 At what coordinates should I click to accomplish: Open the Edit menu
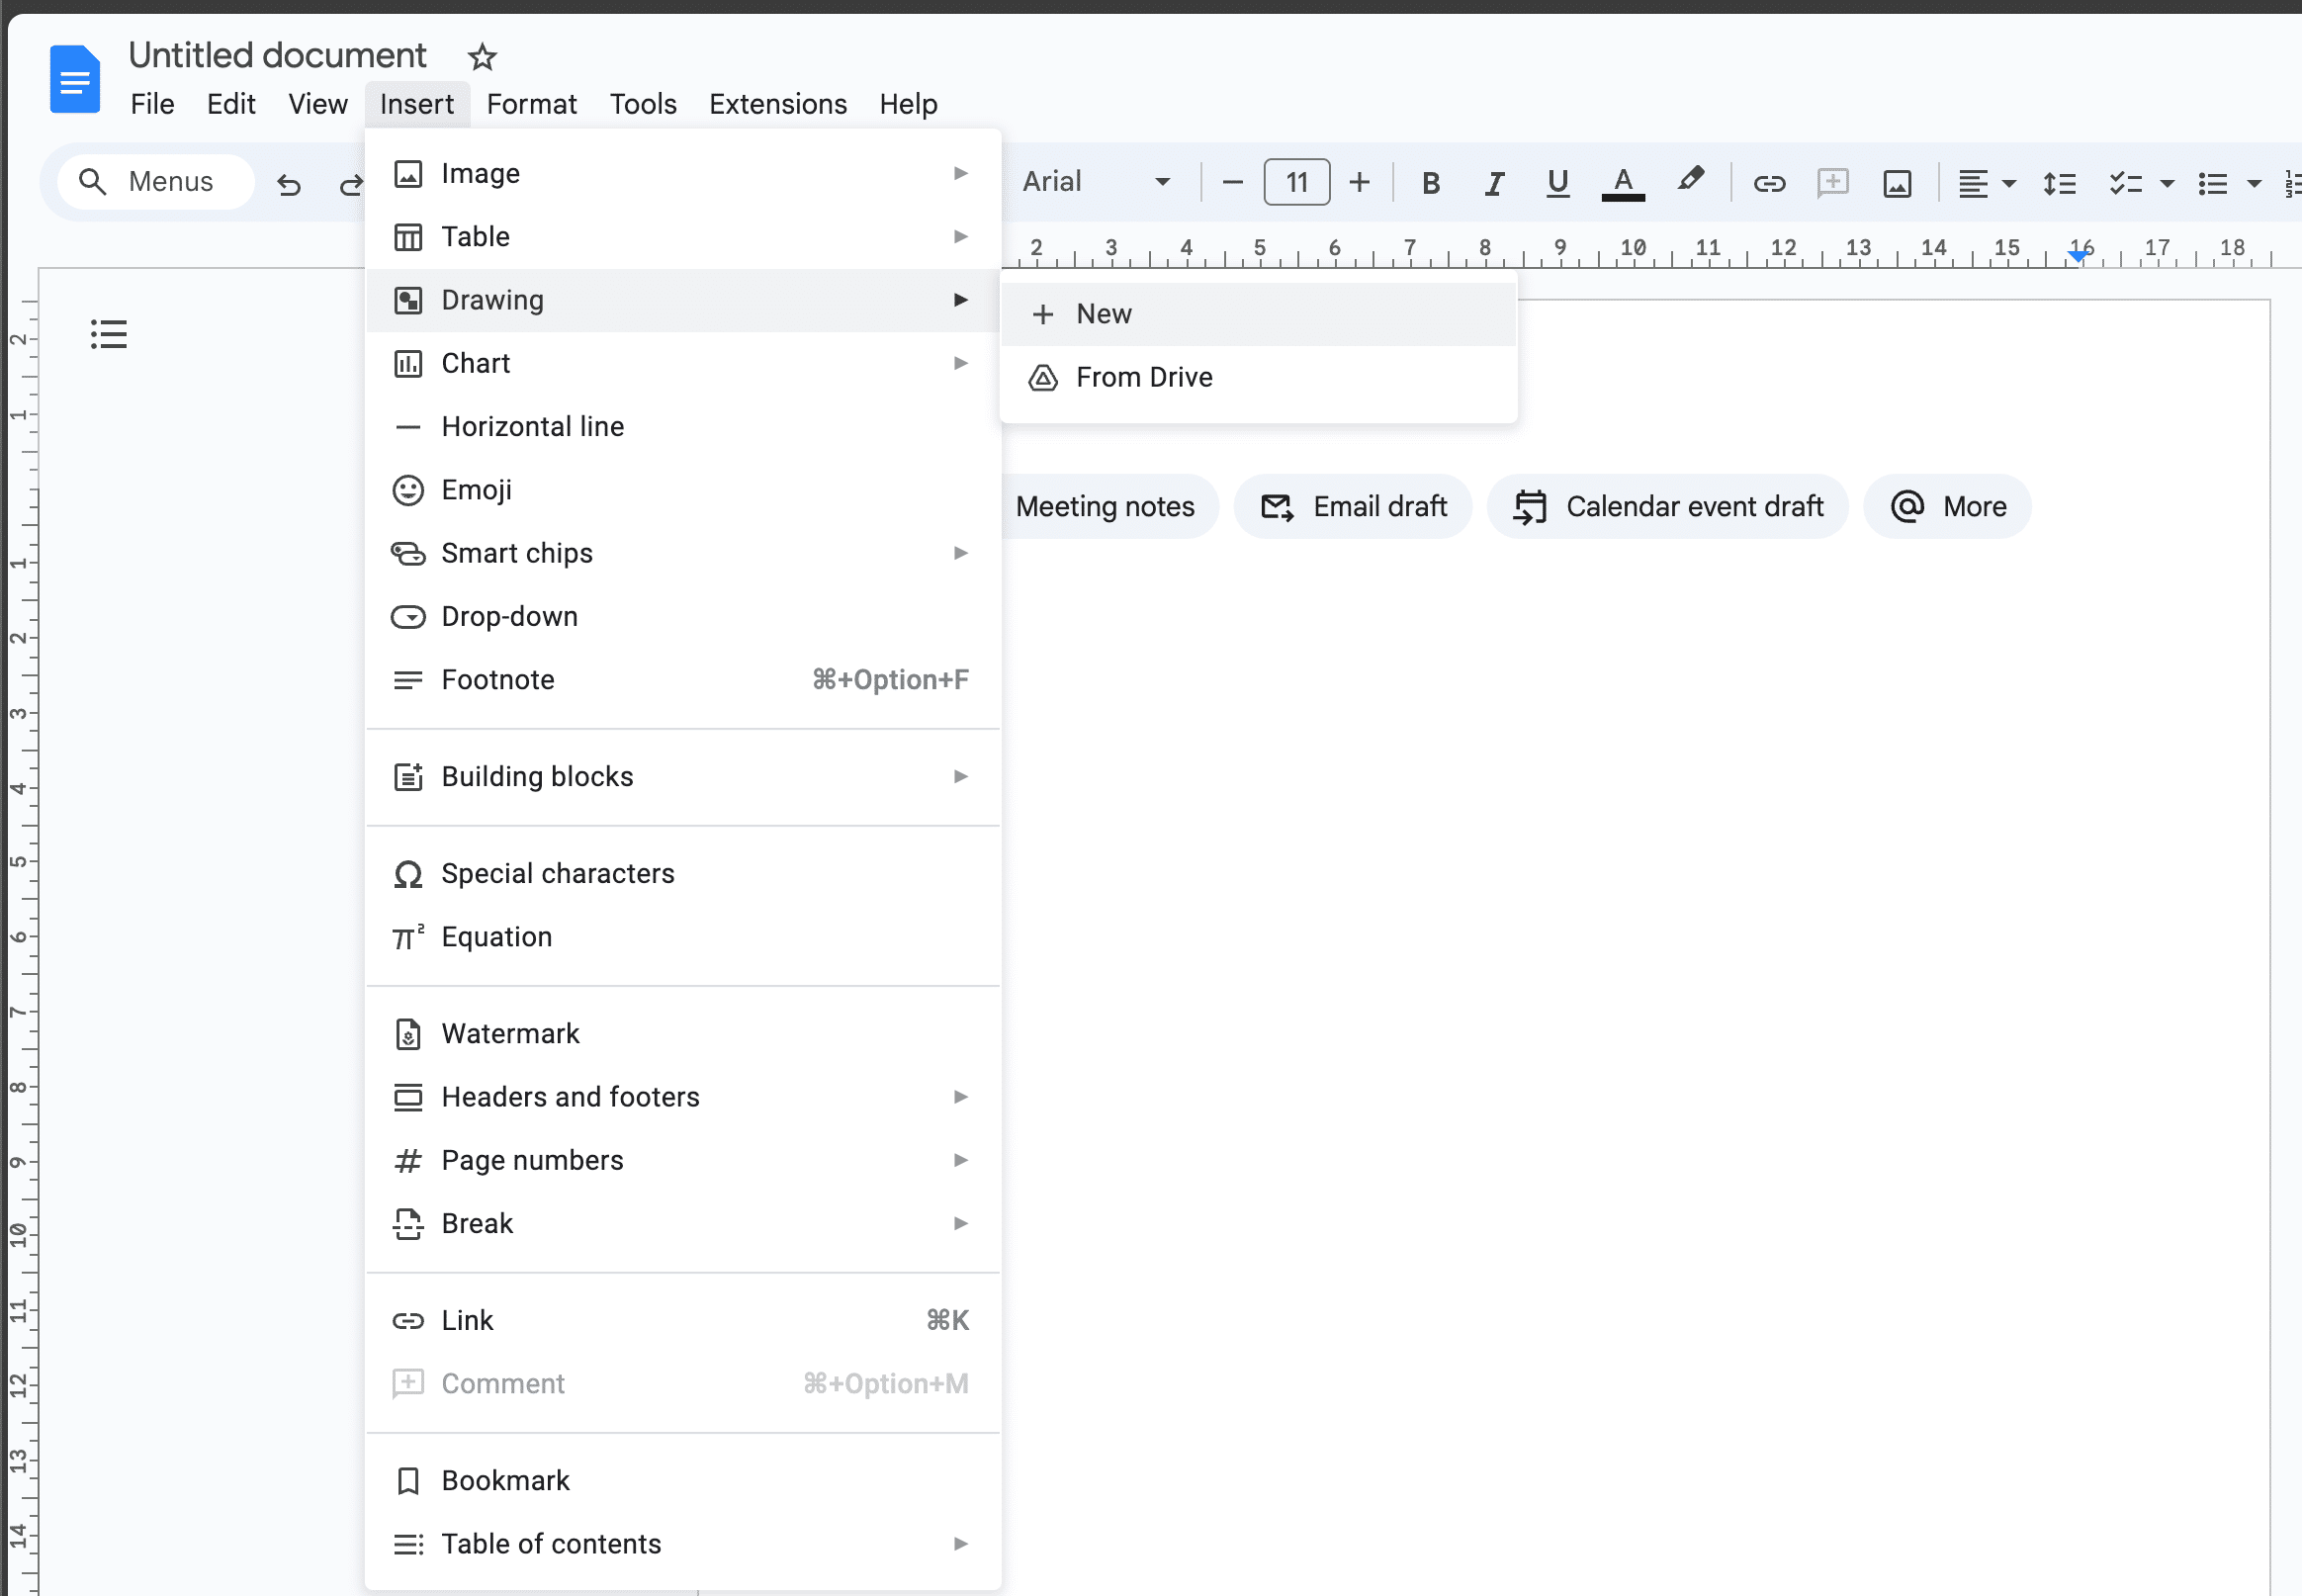point(231,104)
